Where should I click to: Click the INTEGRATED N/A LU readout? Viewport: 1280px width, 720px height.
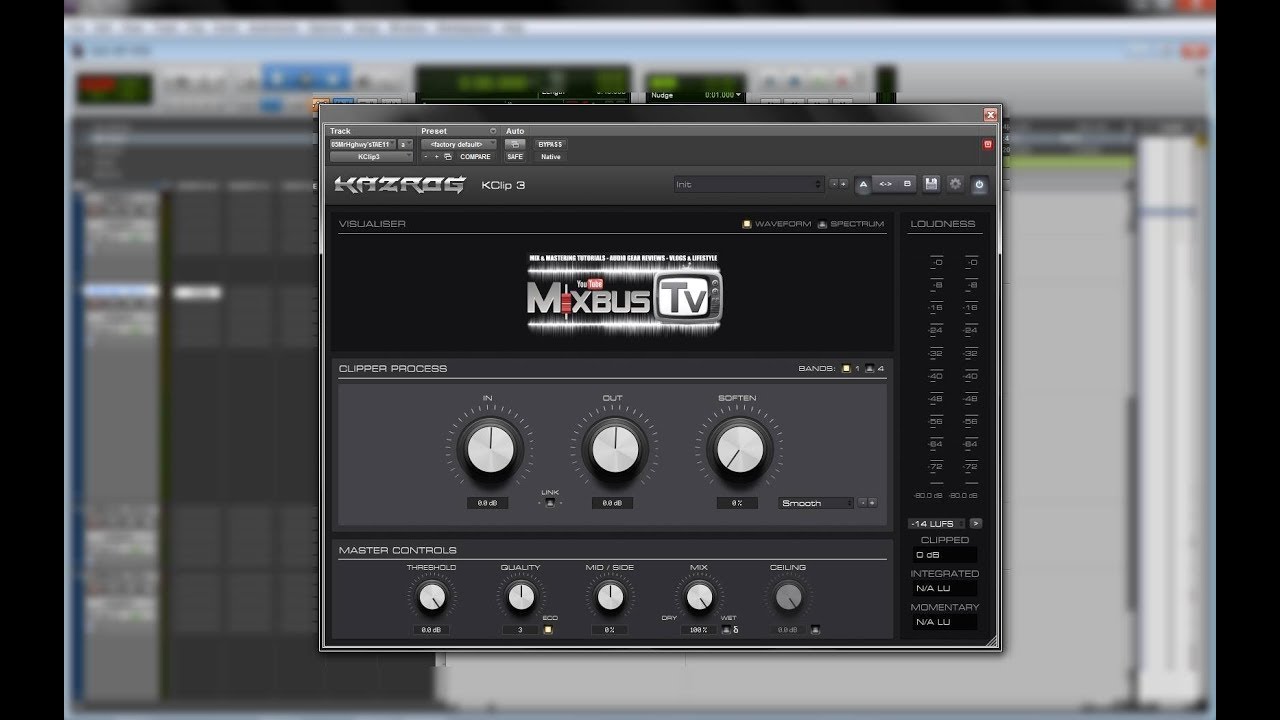coord(945,589)
